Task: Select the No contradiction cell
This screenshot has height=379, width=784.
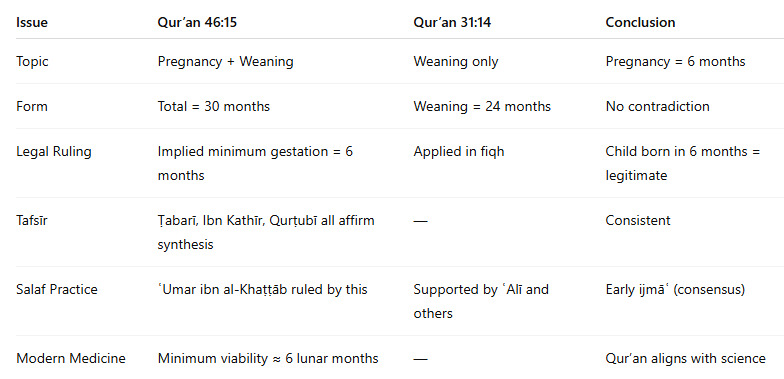Action: click(x=657, y=106)
